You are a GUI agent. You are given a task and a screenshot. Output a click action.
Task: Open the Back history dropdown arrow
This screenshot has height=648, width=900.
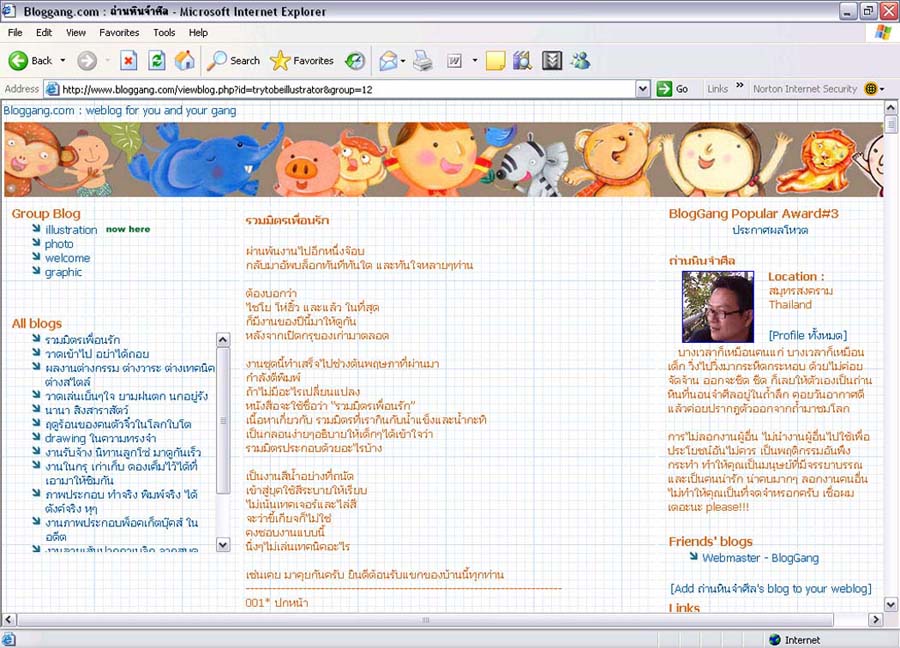(x=63, y=60)
